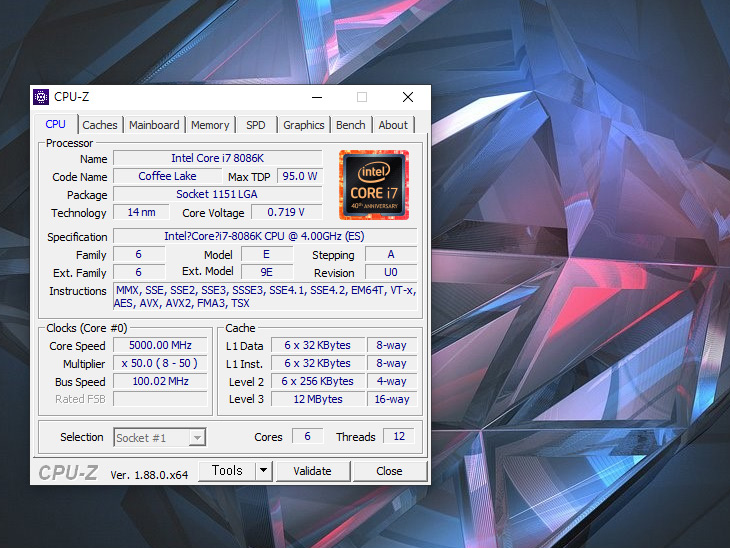The image size is (730, 548).
Task: Click the CPU-Z app icon in title bar
Action: [x=41, y=97]
